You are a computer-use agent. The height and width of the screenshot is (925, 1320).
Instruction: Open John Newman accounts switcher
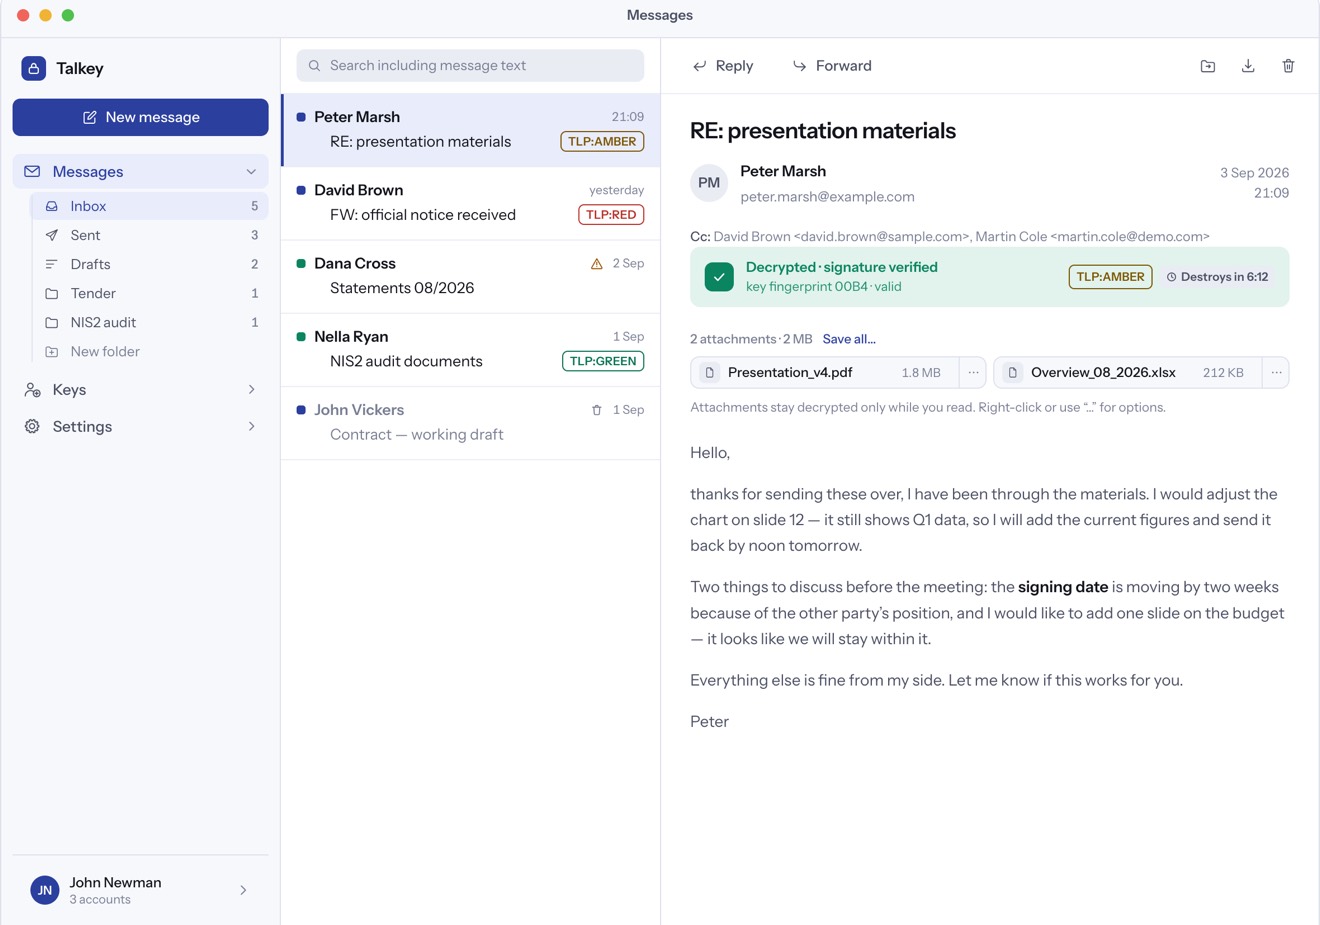141,890
